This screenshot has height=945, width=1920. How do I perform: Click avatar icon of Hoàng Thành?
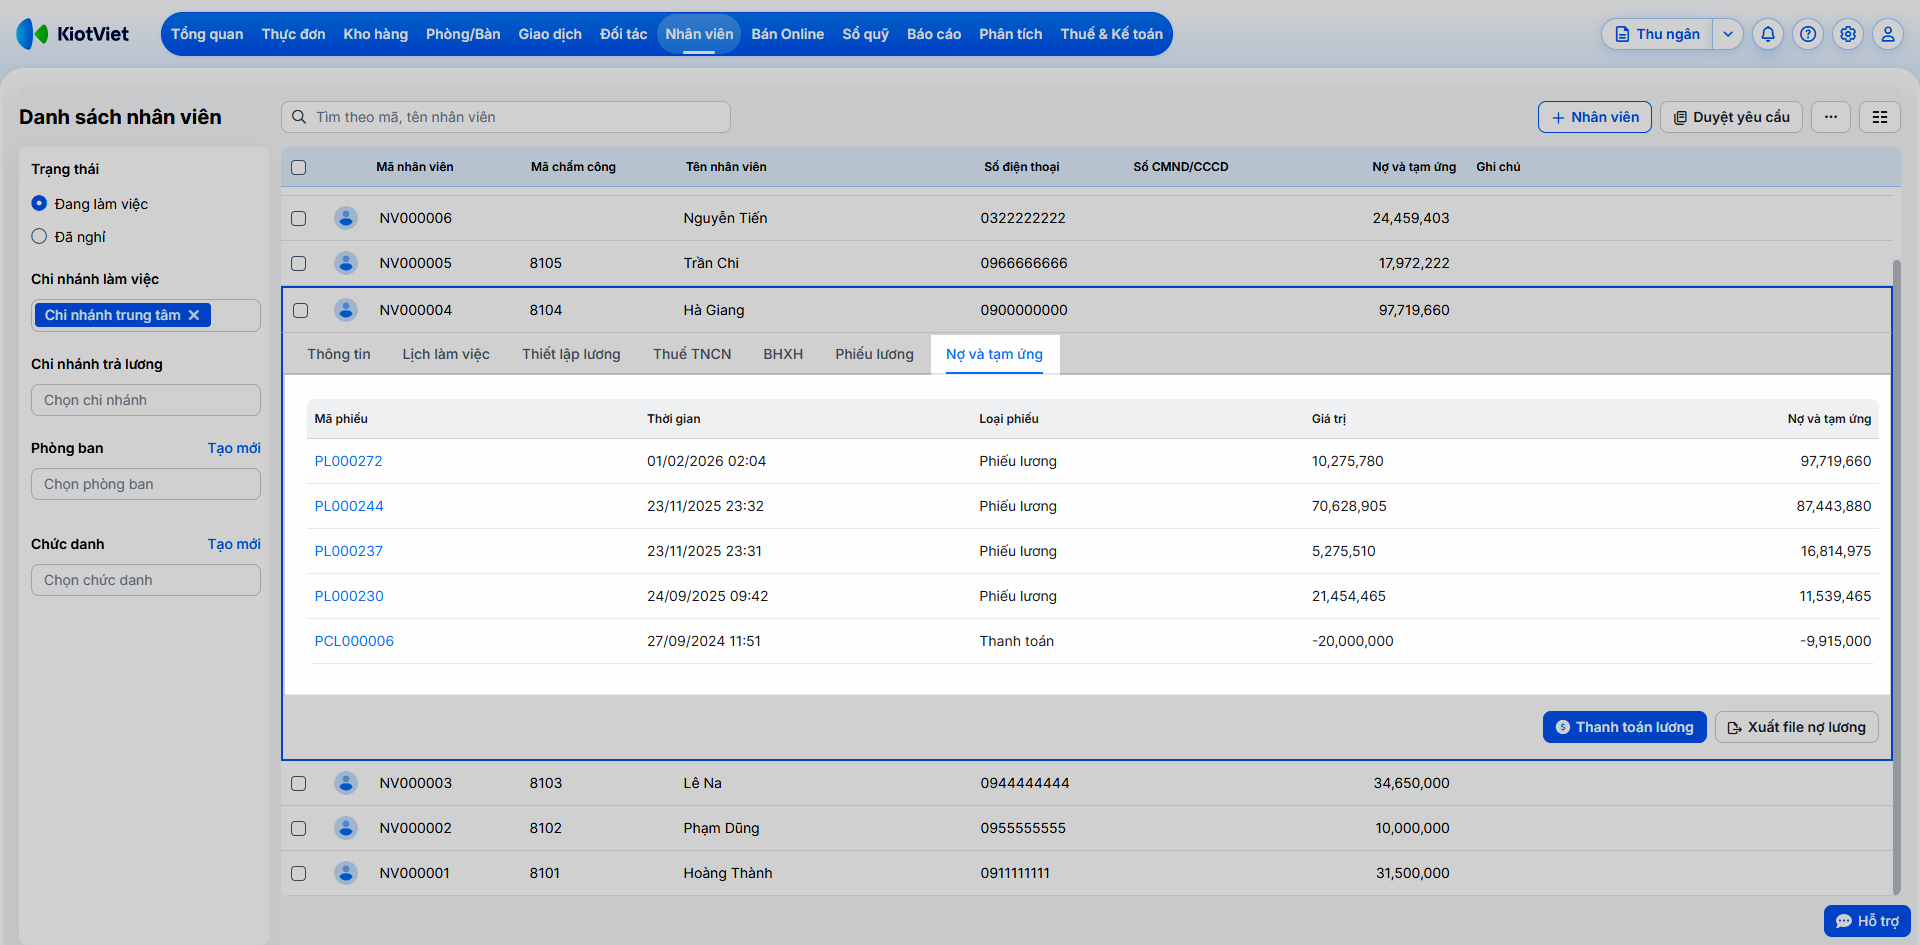coord(346,873)
